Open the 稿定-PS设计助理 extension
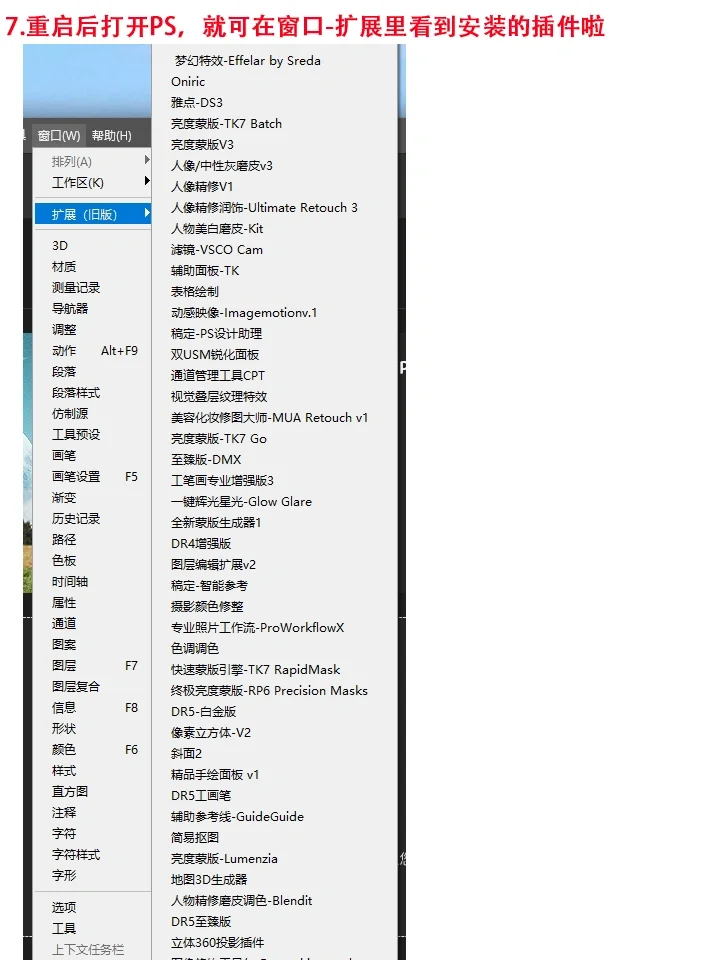720x960 pixels. point(217,334)
